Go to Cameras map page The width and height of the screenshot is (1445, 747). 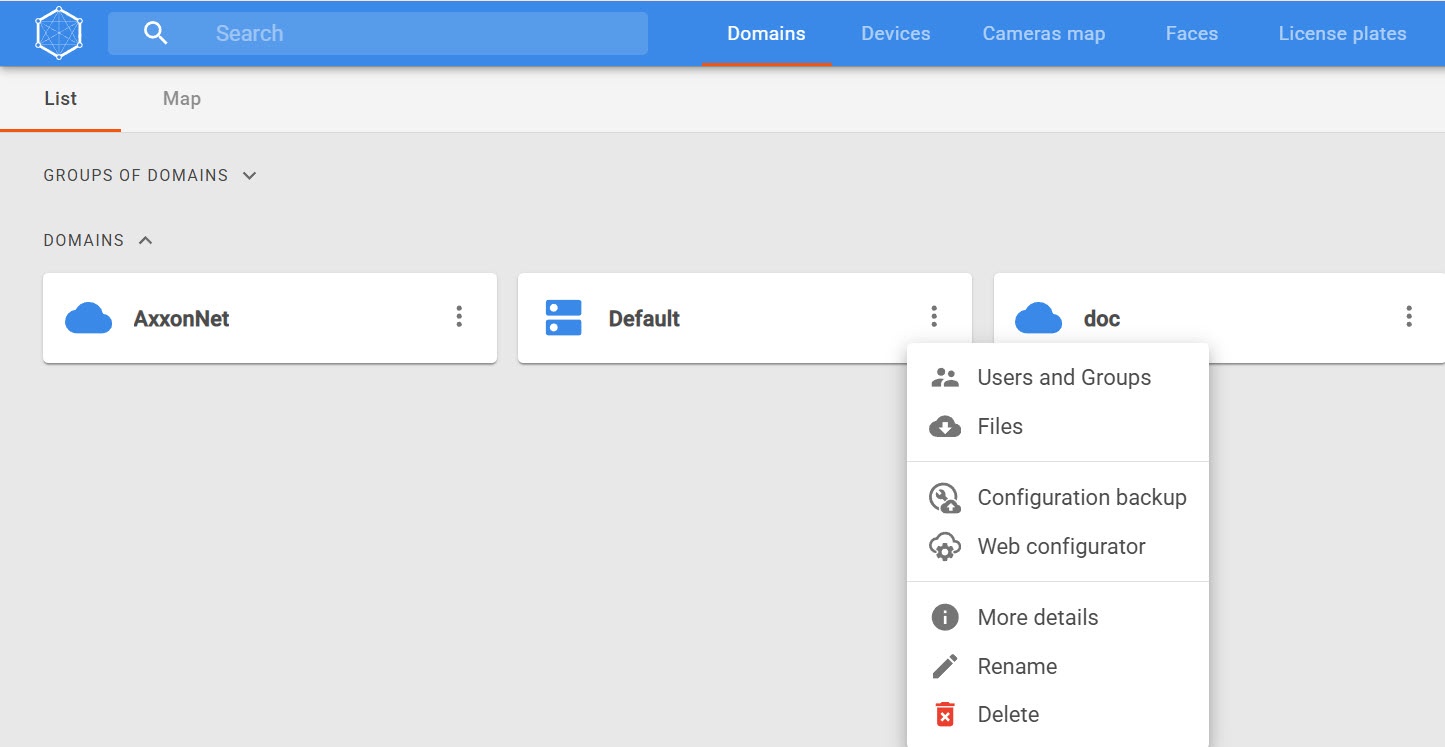point(1043,34)
